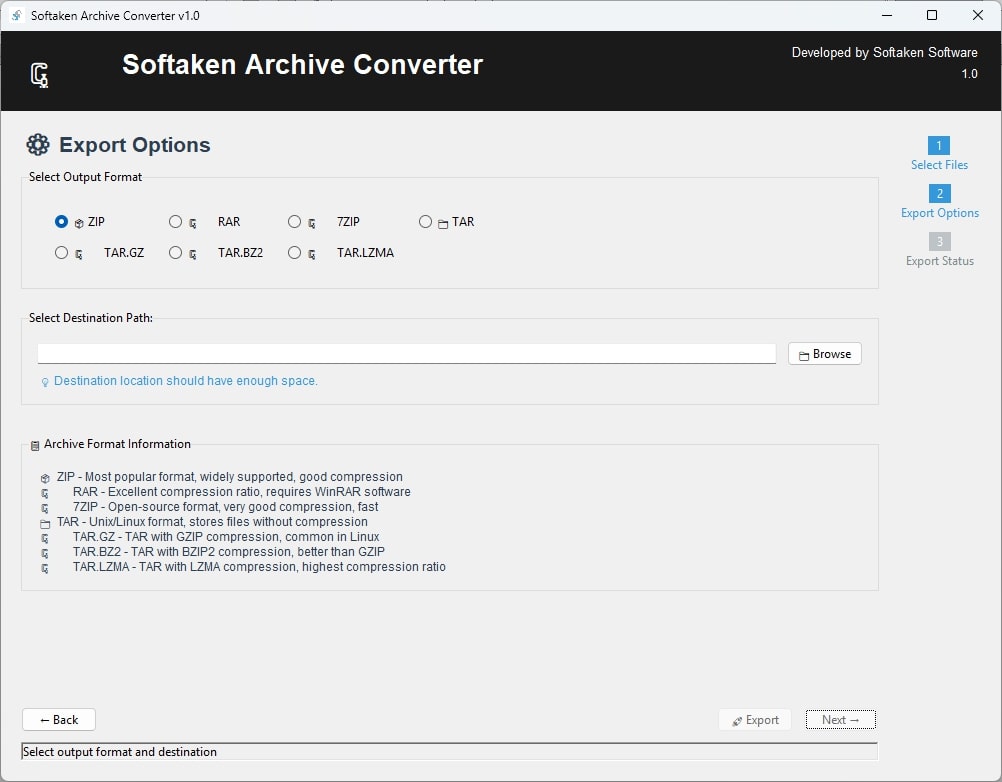Start conversion with the Export button

click(755, 719)
